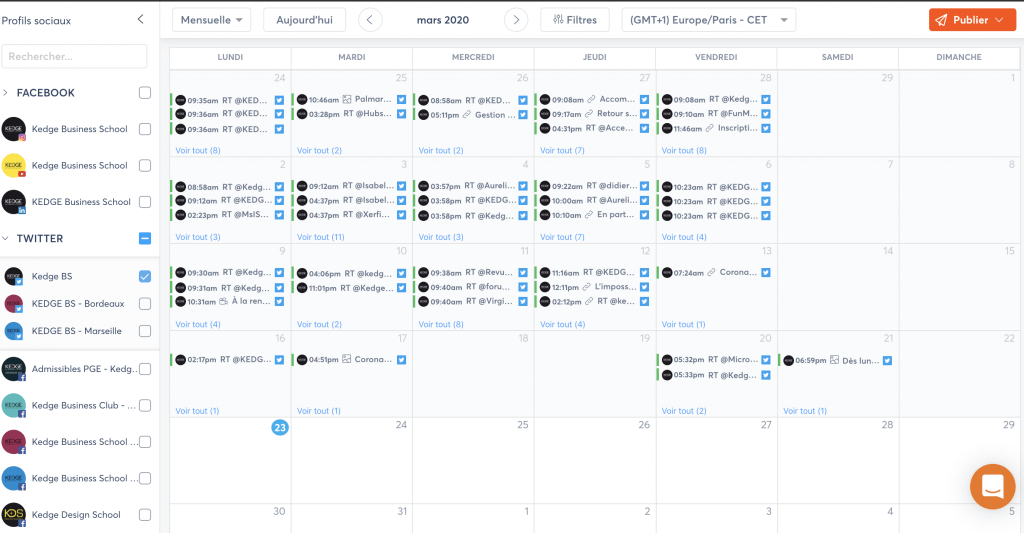Click link icon on 10:10am En part post
1024x533 pixels.
(x=589, y=215)
